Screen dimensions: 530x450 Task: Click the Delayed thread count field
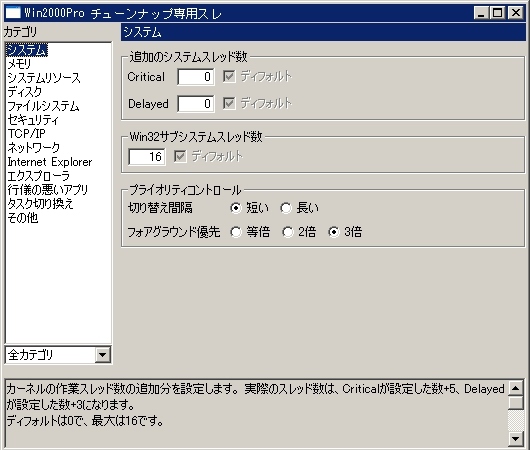tap(196, 103)
